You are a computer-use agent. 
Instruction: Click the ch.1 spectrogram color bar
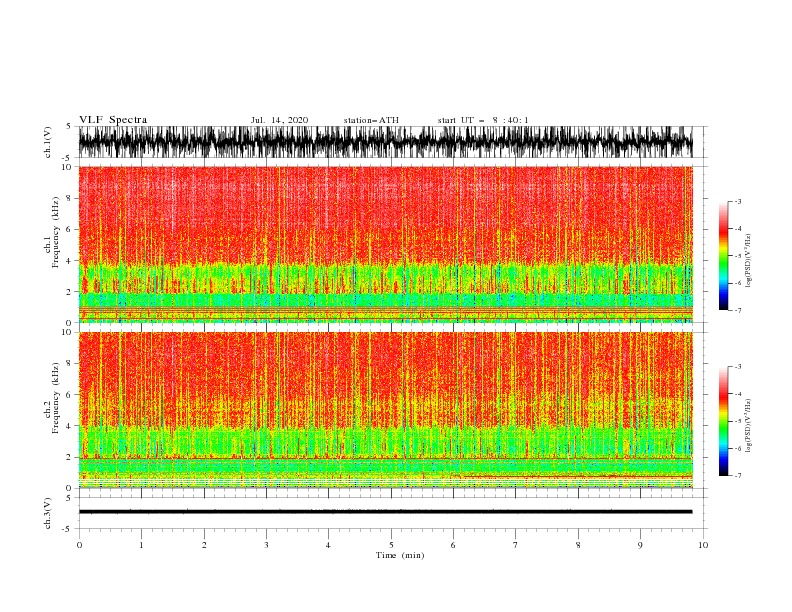point(724,256)
